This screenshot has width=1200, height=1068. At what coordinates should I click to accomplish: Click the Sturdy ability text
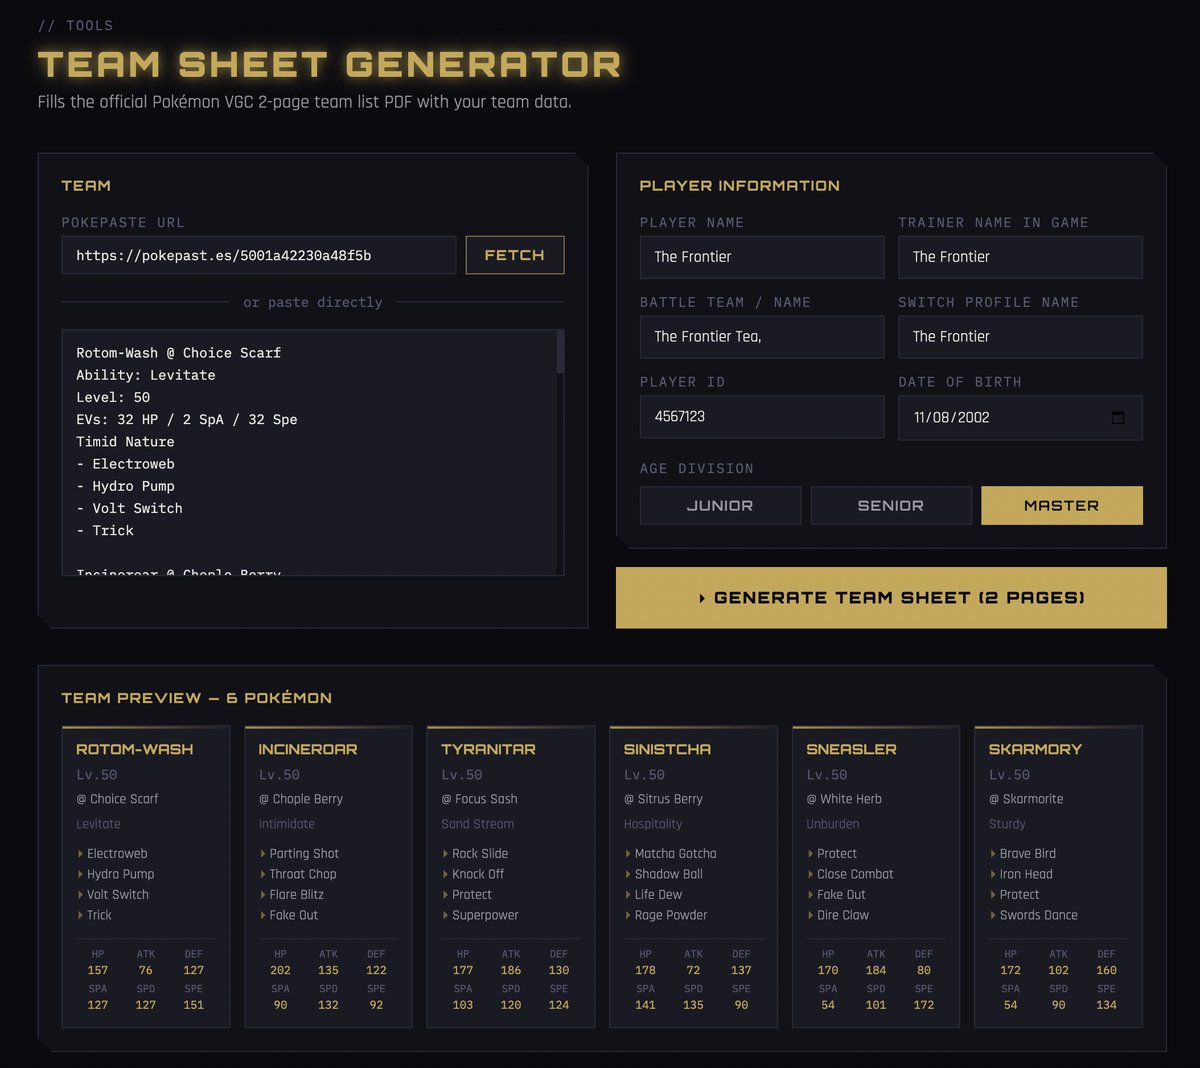[x=1007, y=824]
